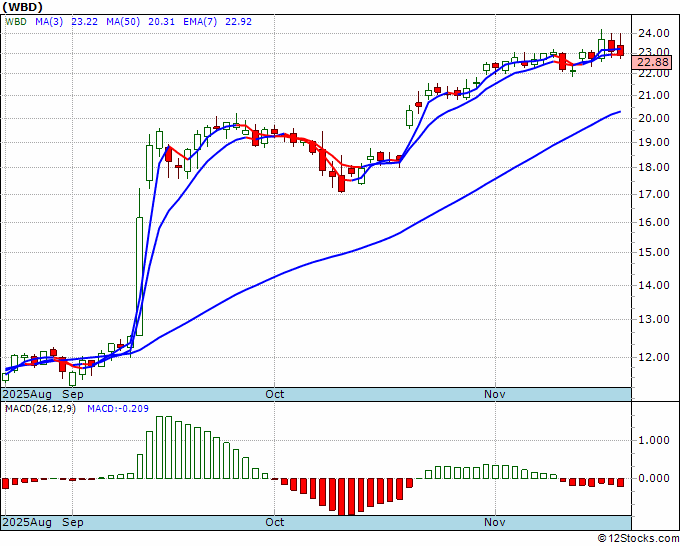Click the Sep label on MACD axis
The height and width of the screenshot is (546, 680).
[x=72, y=522]
